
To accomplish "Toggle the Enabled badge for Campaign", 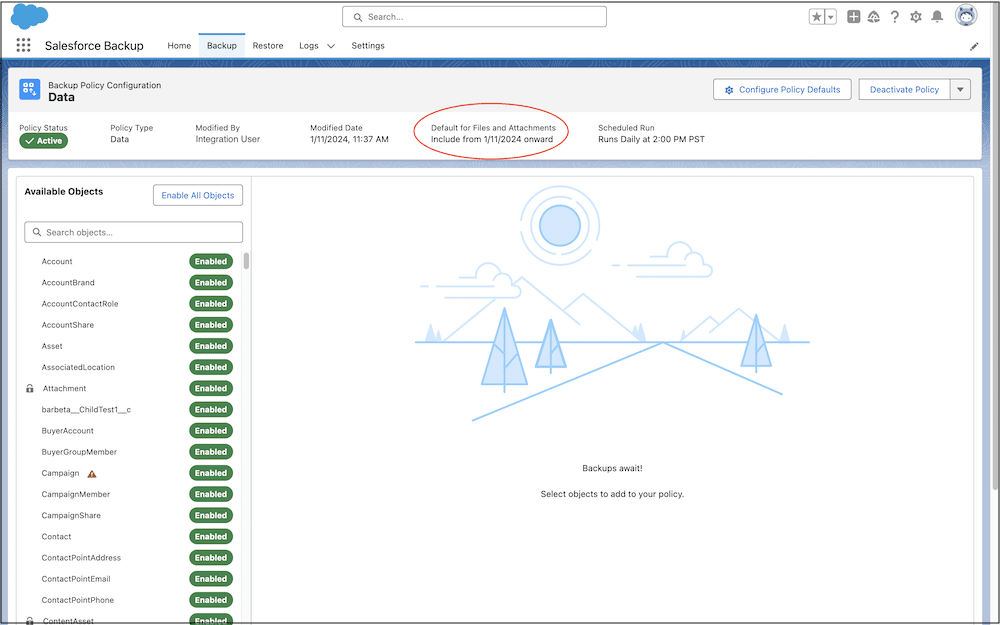I will click(x=211, y=473).
